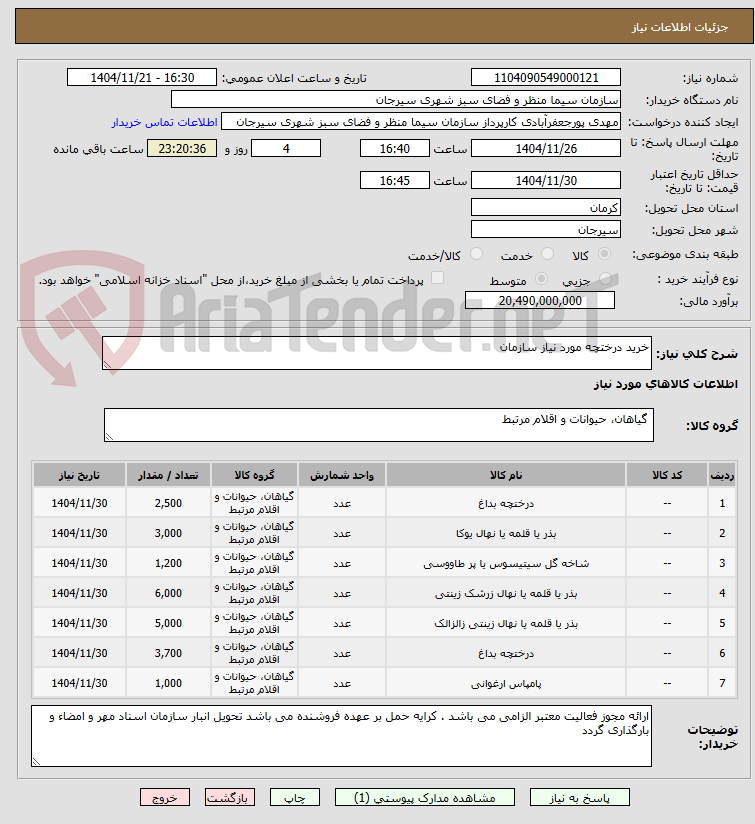
Task: Click quantity cell 5,000
Action: point(168,623)
